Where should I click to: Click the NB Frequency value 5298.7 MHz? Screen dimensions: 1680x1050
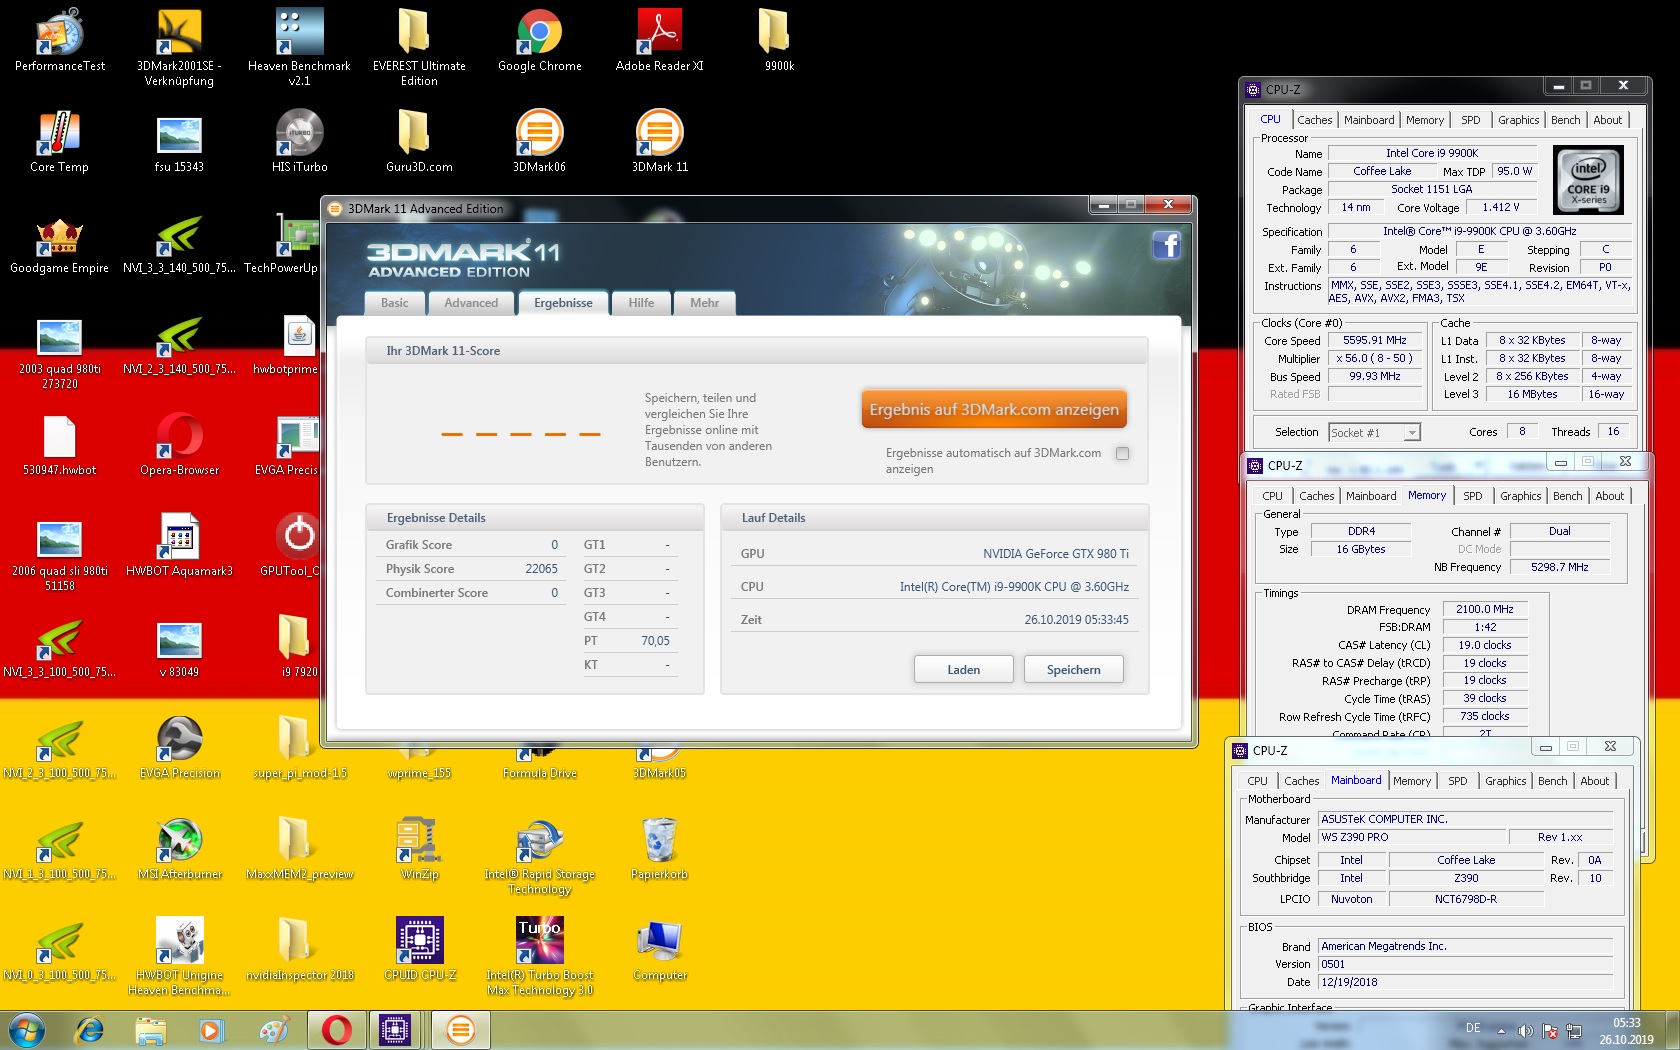[x=1559, y=567]
